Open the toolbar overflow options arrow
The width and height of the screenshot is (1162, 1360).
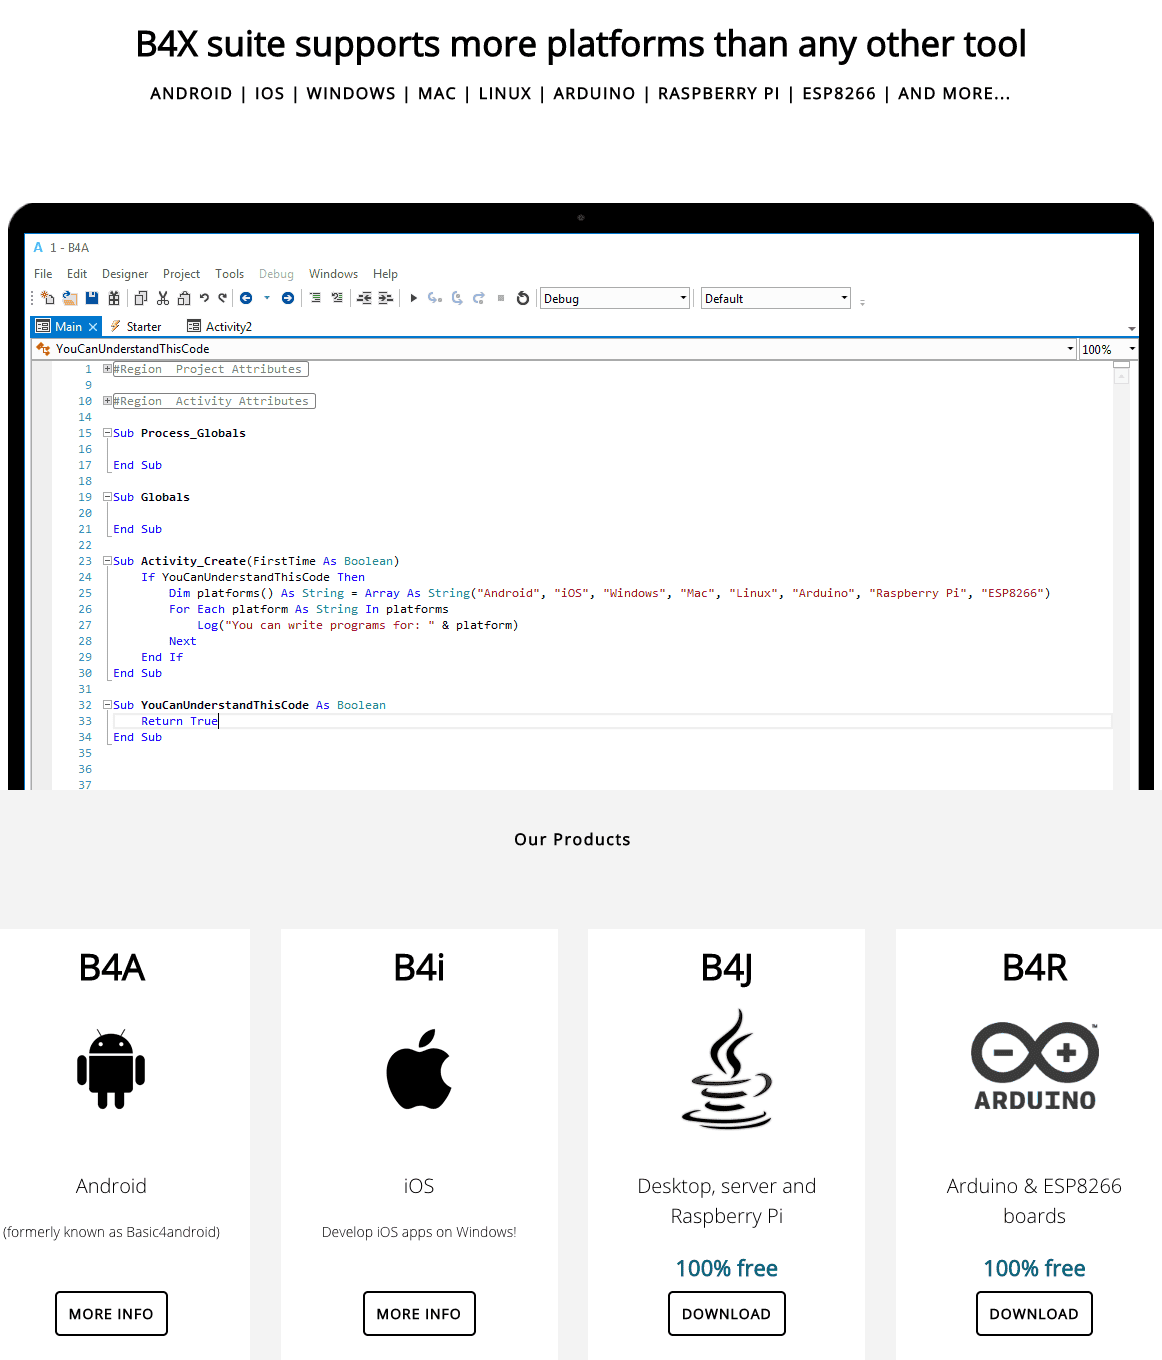pyautogui.click(x=862, y=301)
